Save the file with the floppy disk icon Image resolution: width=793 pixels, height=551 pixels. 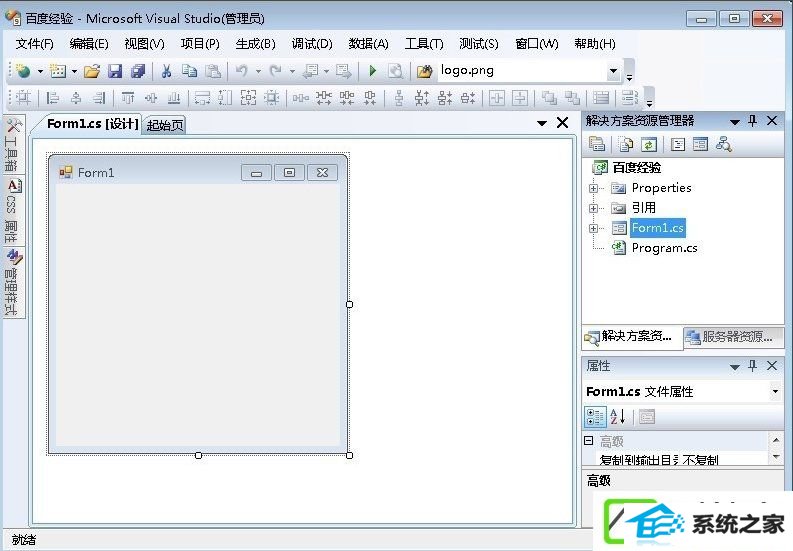click(115, 71)
